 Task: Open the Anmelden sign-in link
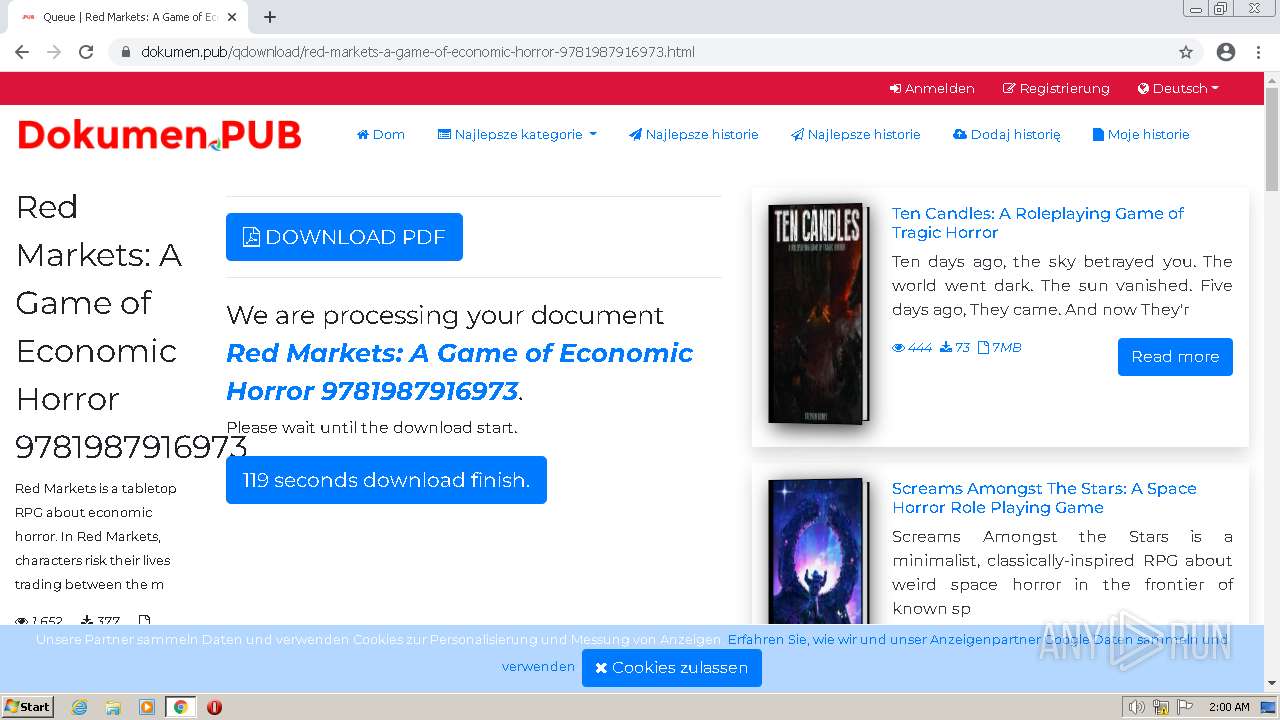(x=932, y=88)
